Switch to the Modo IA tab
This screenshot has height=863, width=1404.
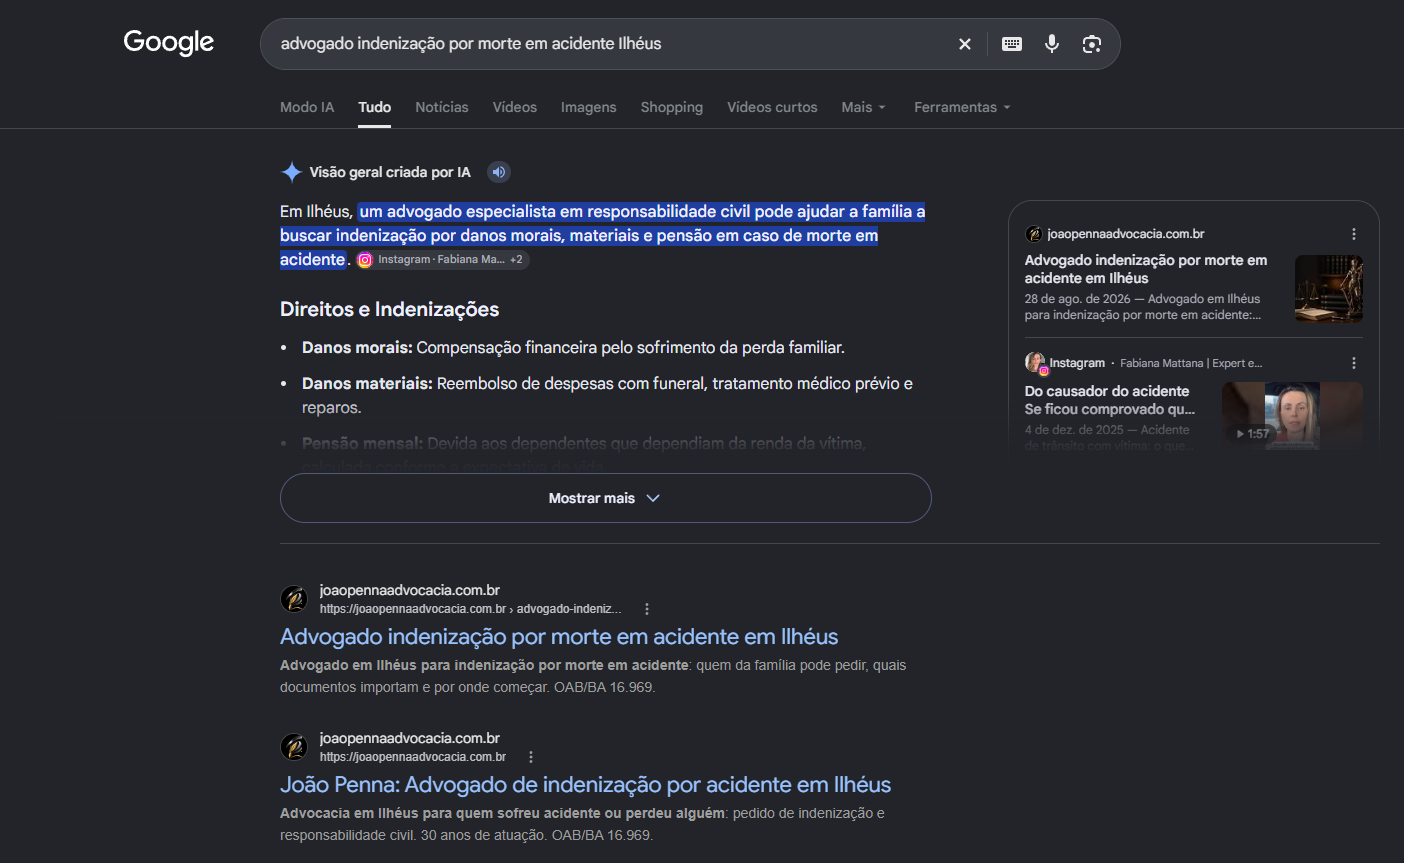click(307, 107)
